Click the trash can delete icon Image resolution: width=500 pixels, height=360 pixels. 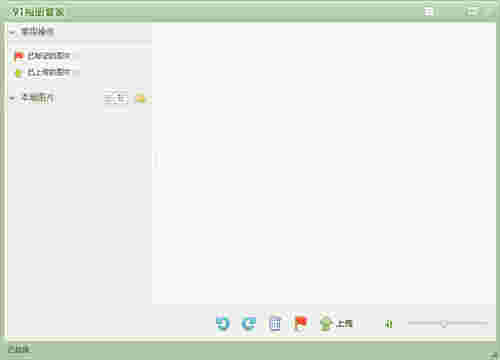(275, 323)
